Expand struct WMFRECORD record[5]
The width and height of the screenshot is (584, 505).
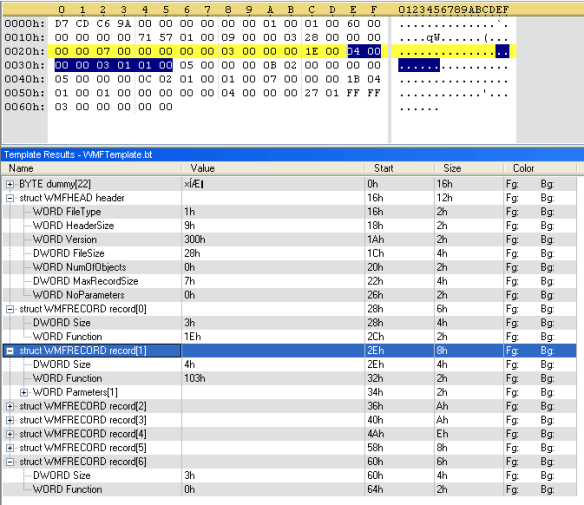[10, 448]
